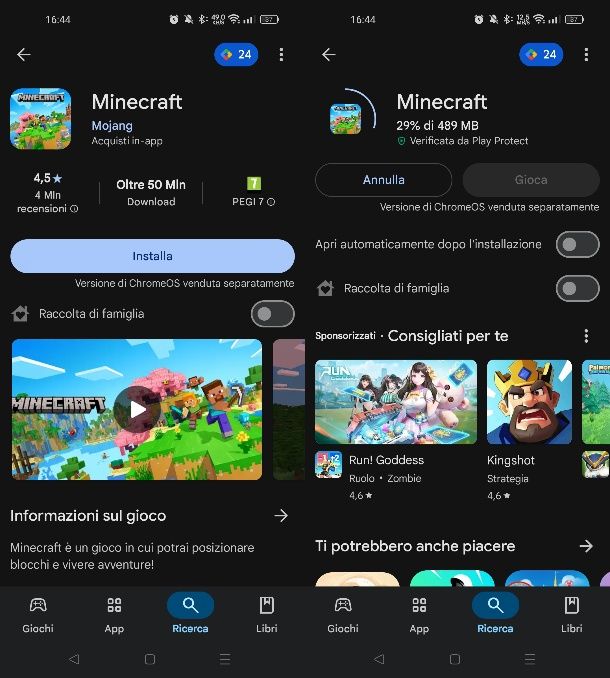Viewport: 610px width, 678px height.
Task: Tap the Kingshot title text
Action: click(x=511, y=461)
